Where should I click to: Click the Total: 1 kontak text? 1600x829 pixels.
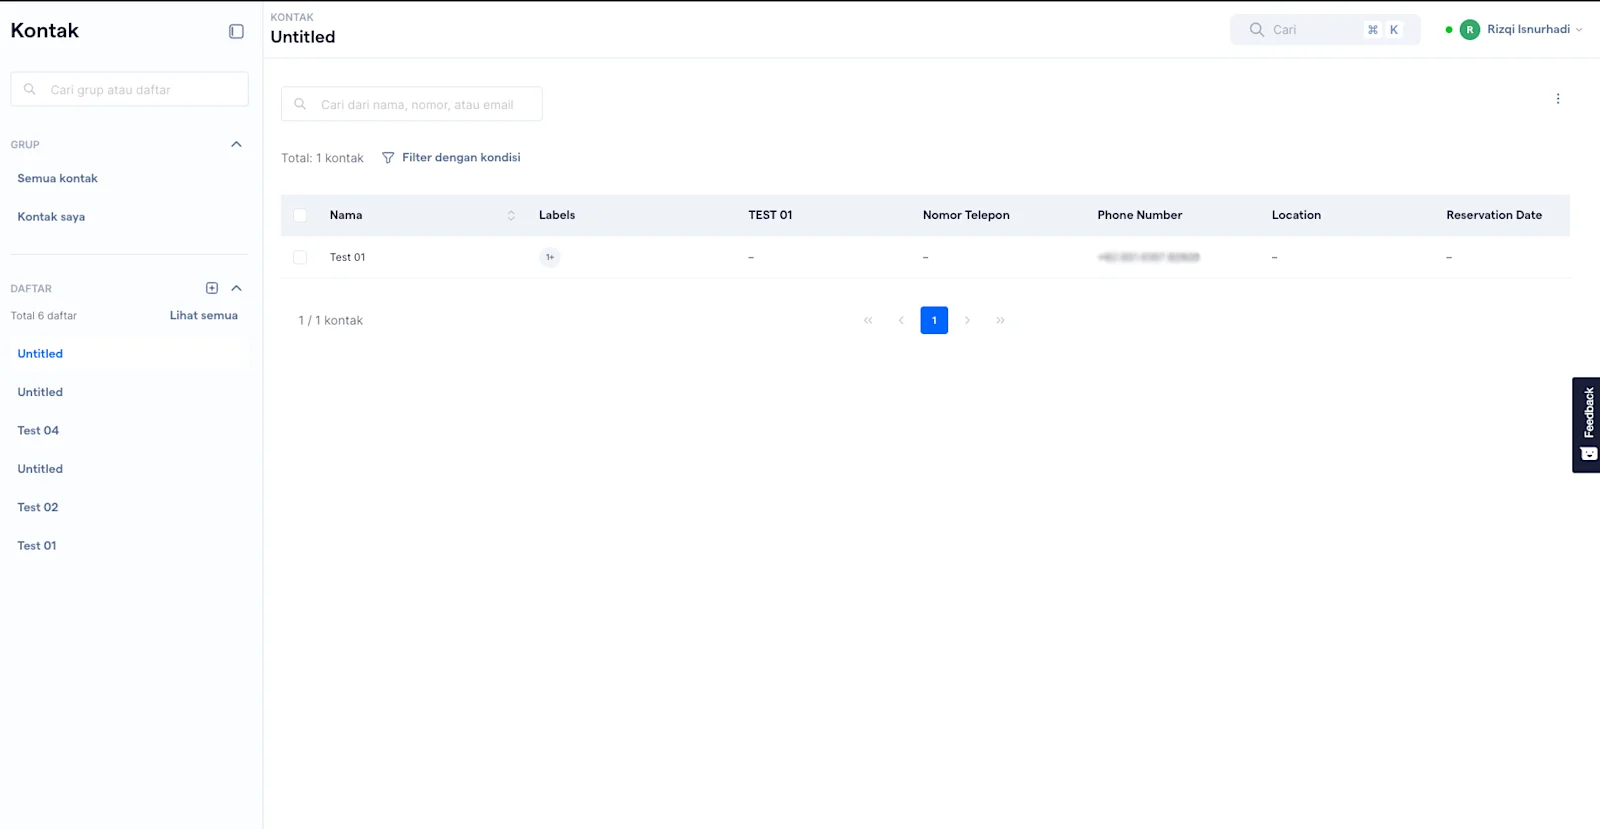click(322, 158)
